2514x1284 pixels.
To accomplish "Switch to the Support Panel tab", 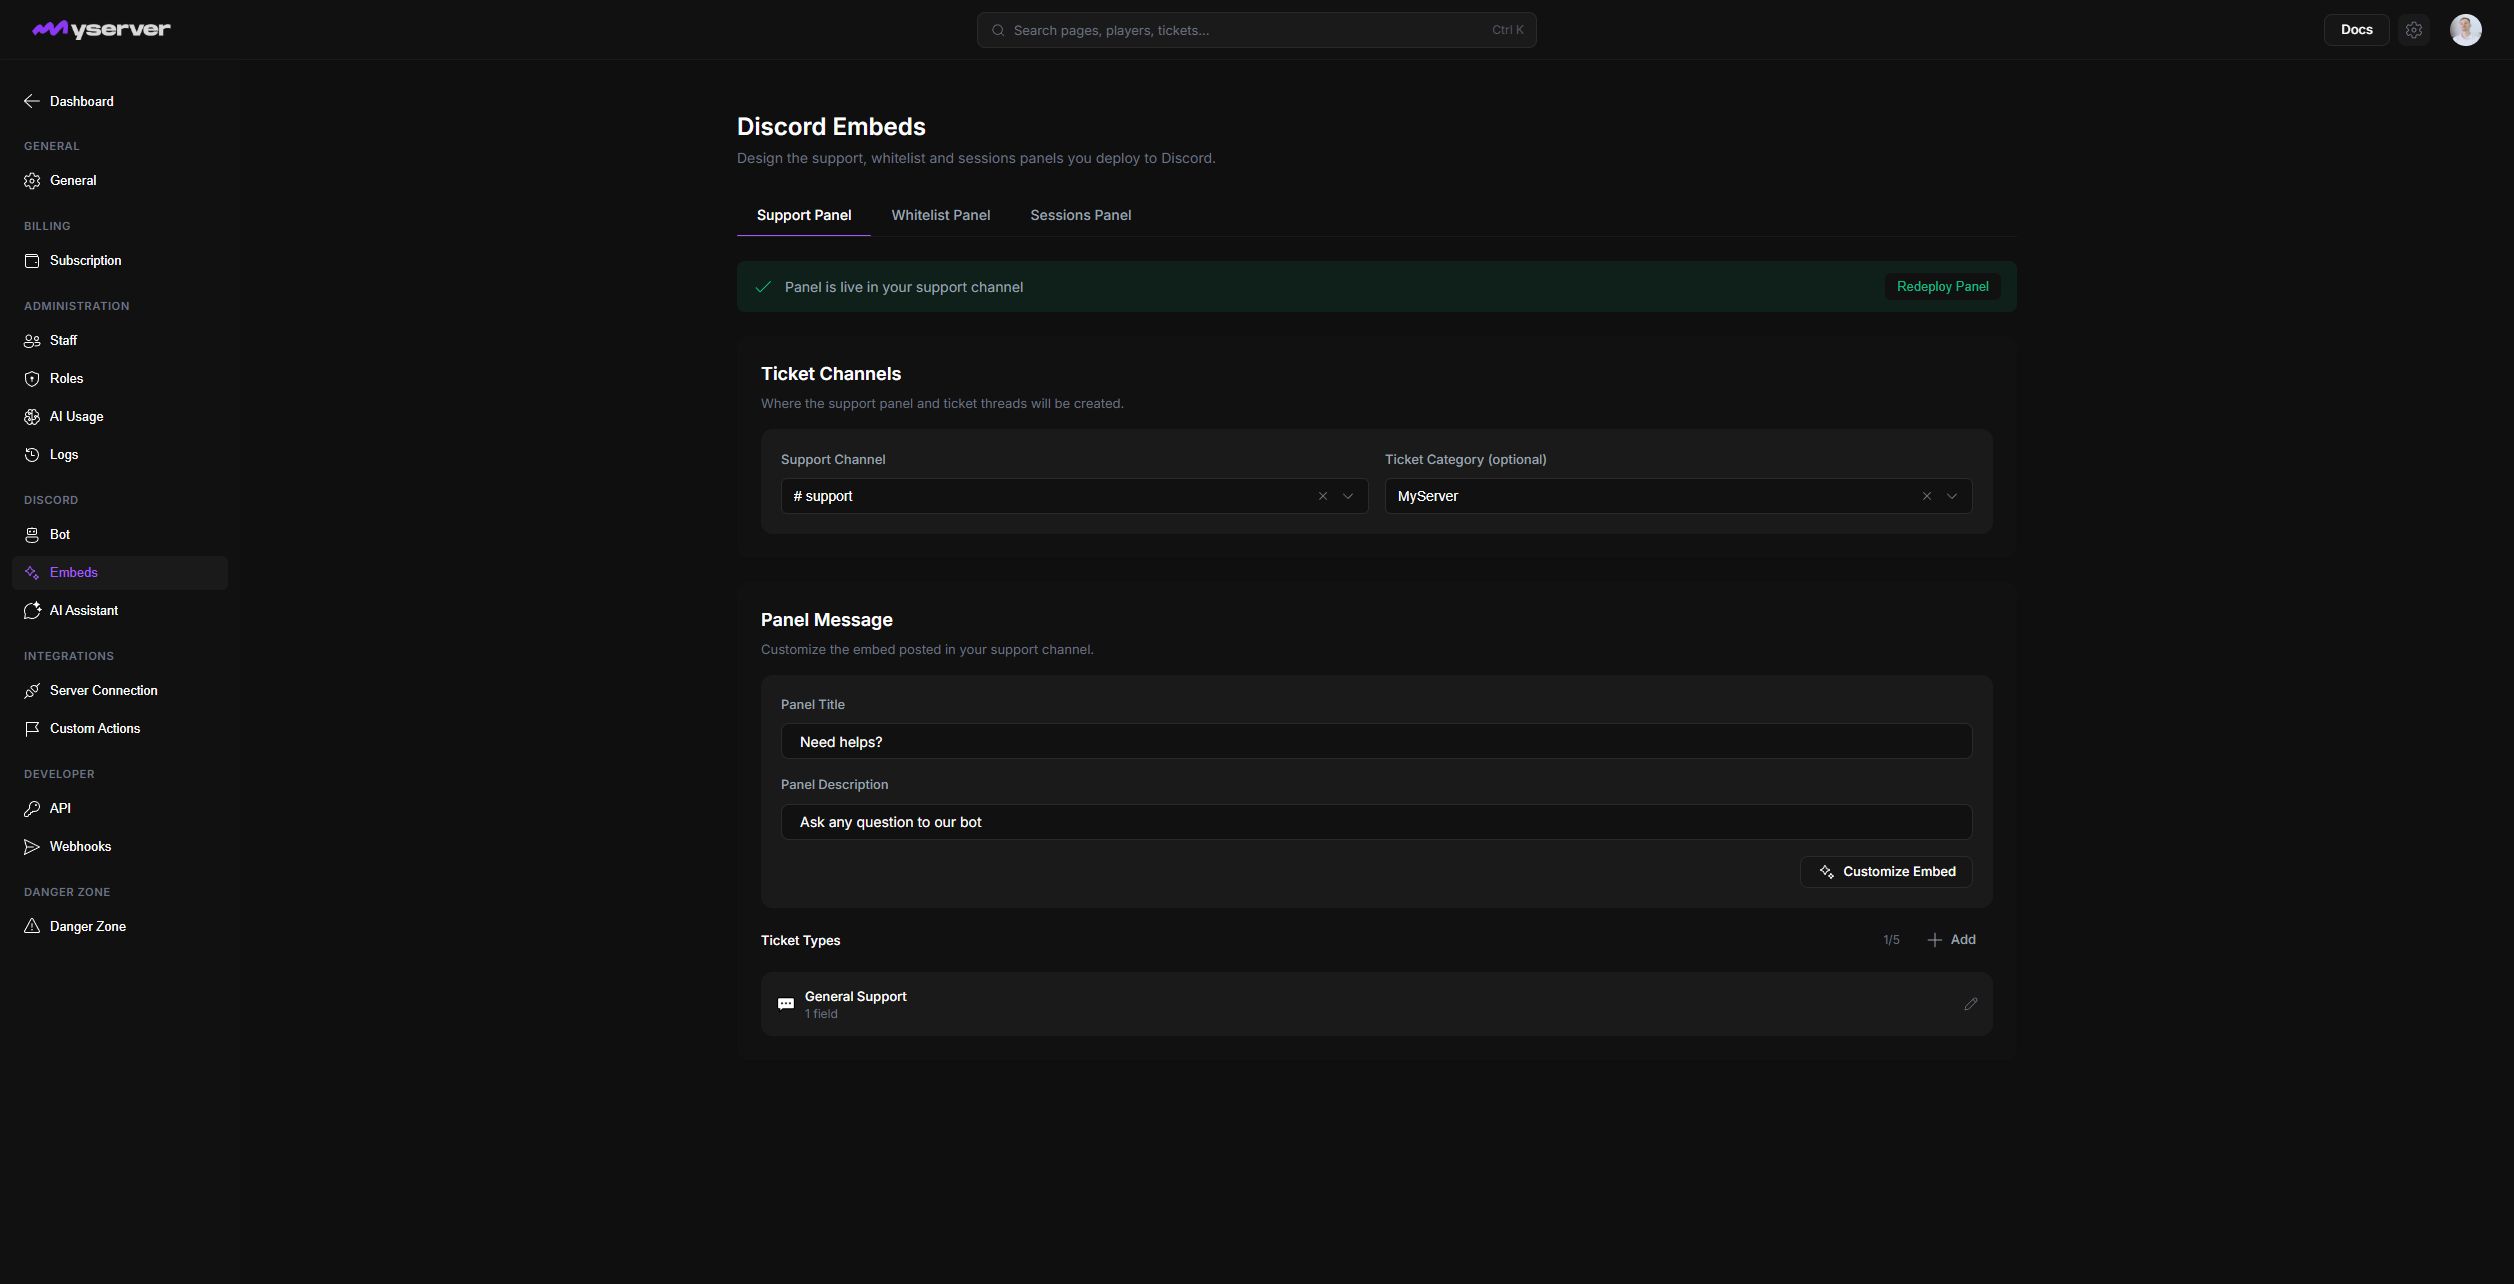I will coord(804,215).
